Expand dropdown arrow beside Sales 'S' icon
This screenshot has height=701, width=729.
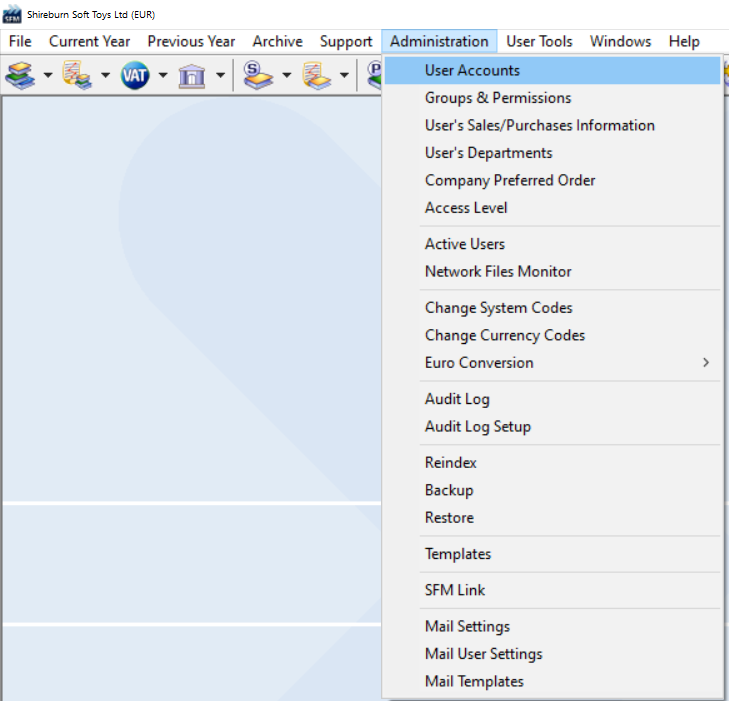(x=287, y=75)
